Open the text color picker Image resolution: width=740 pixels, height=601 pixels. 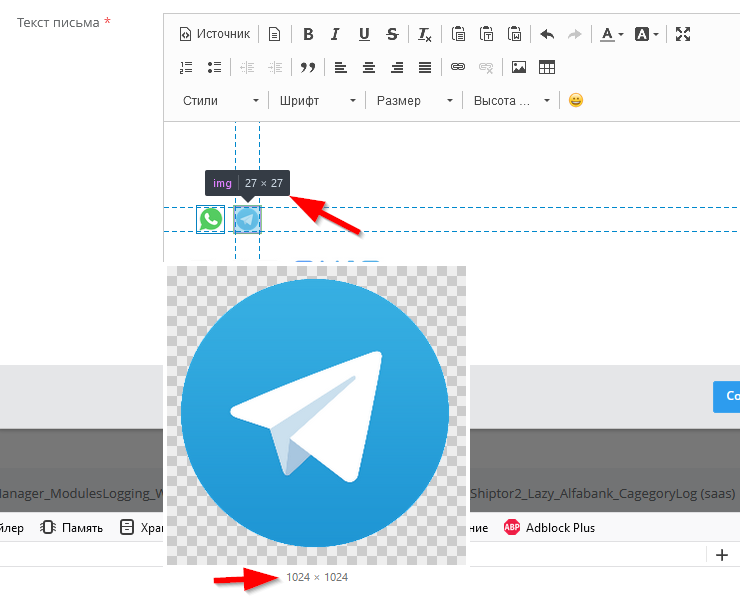pyautogui.click(x=611, y=34)
